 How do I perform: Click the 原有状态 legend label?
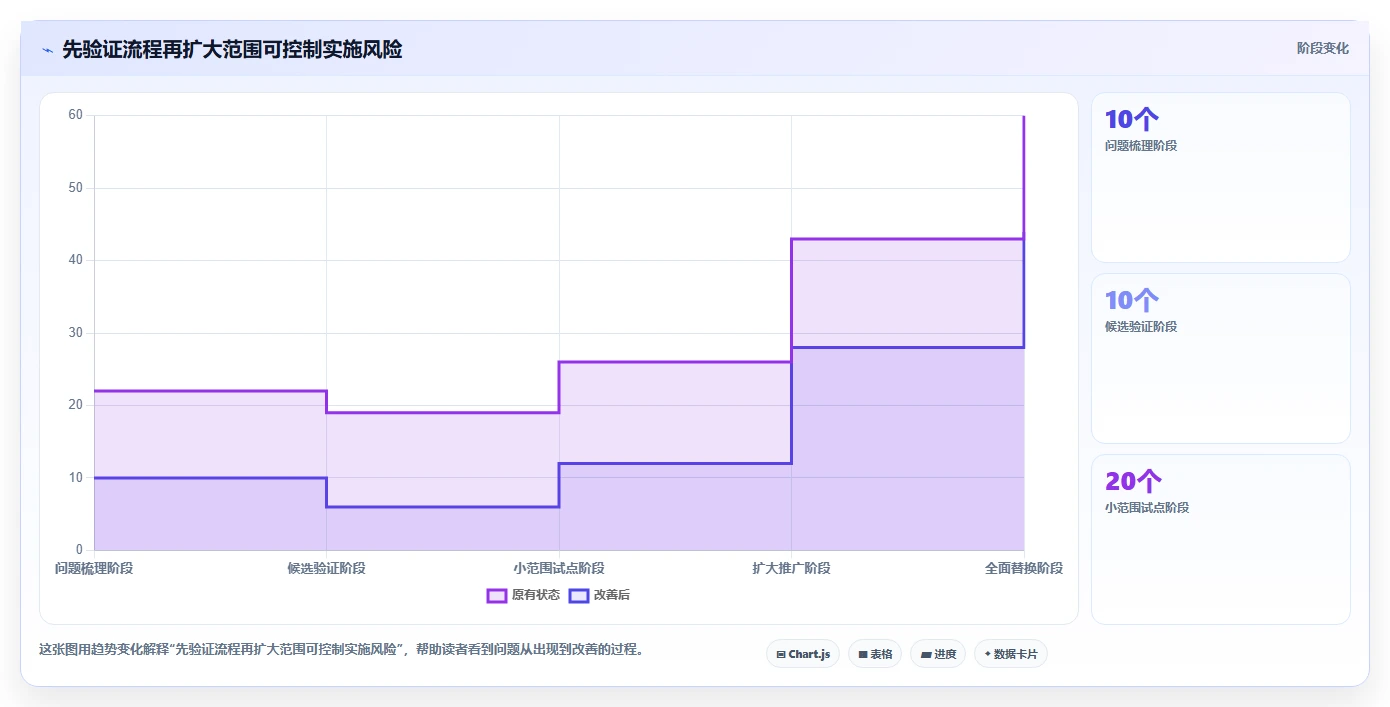pos(536,595)
